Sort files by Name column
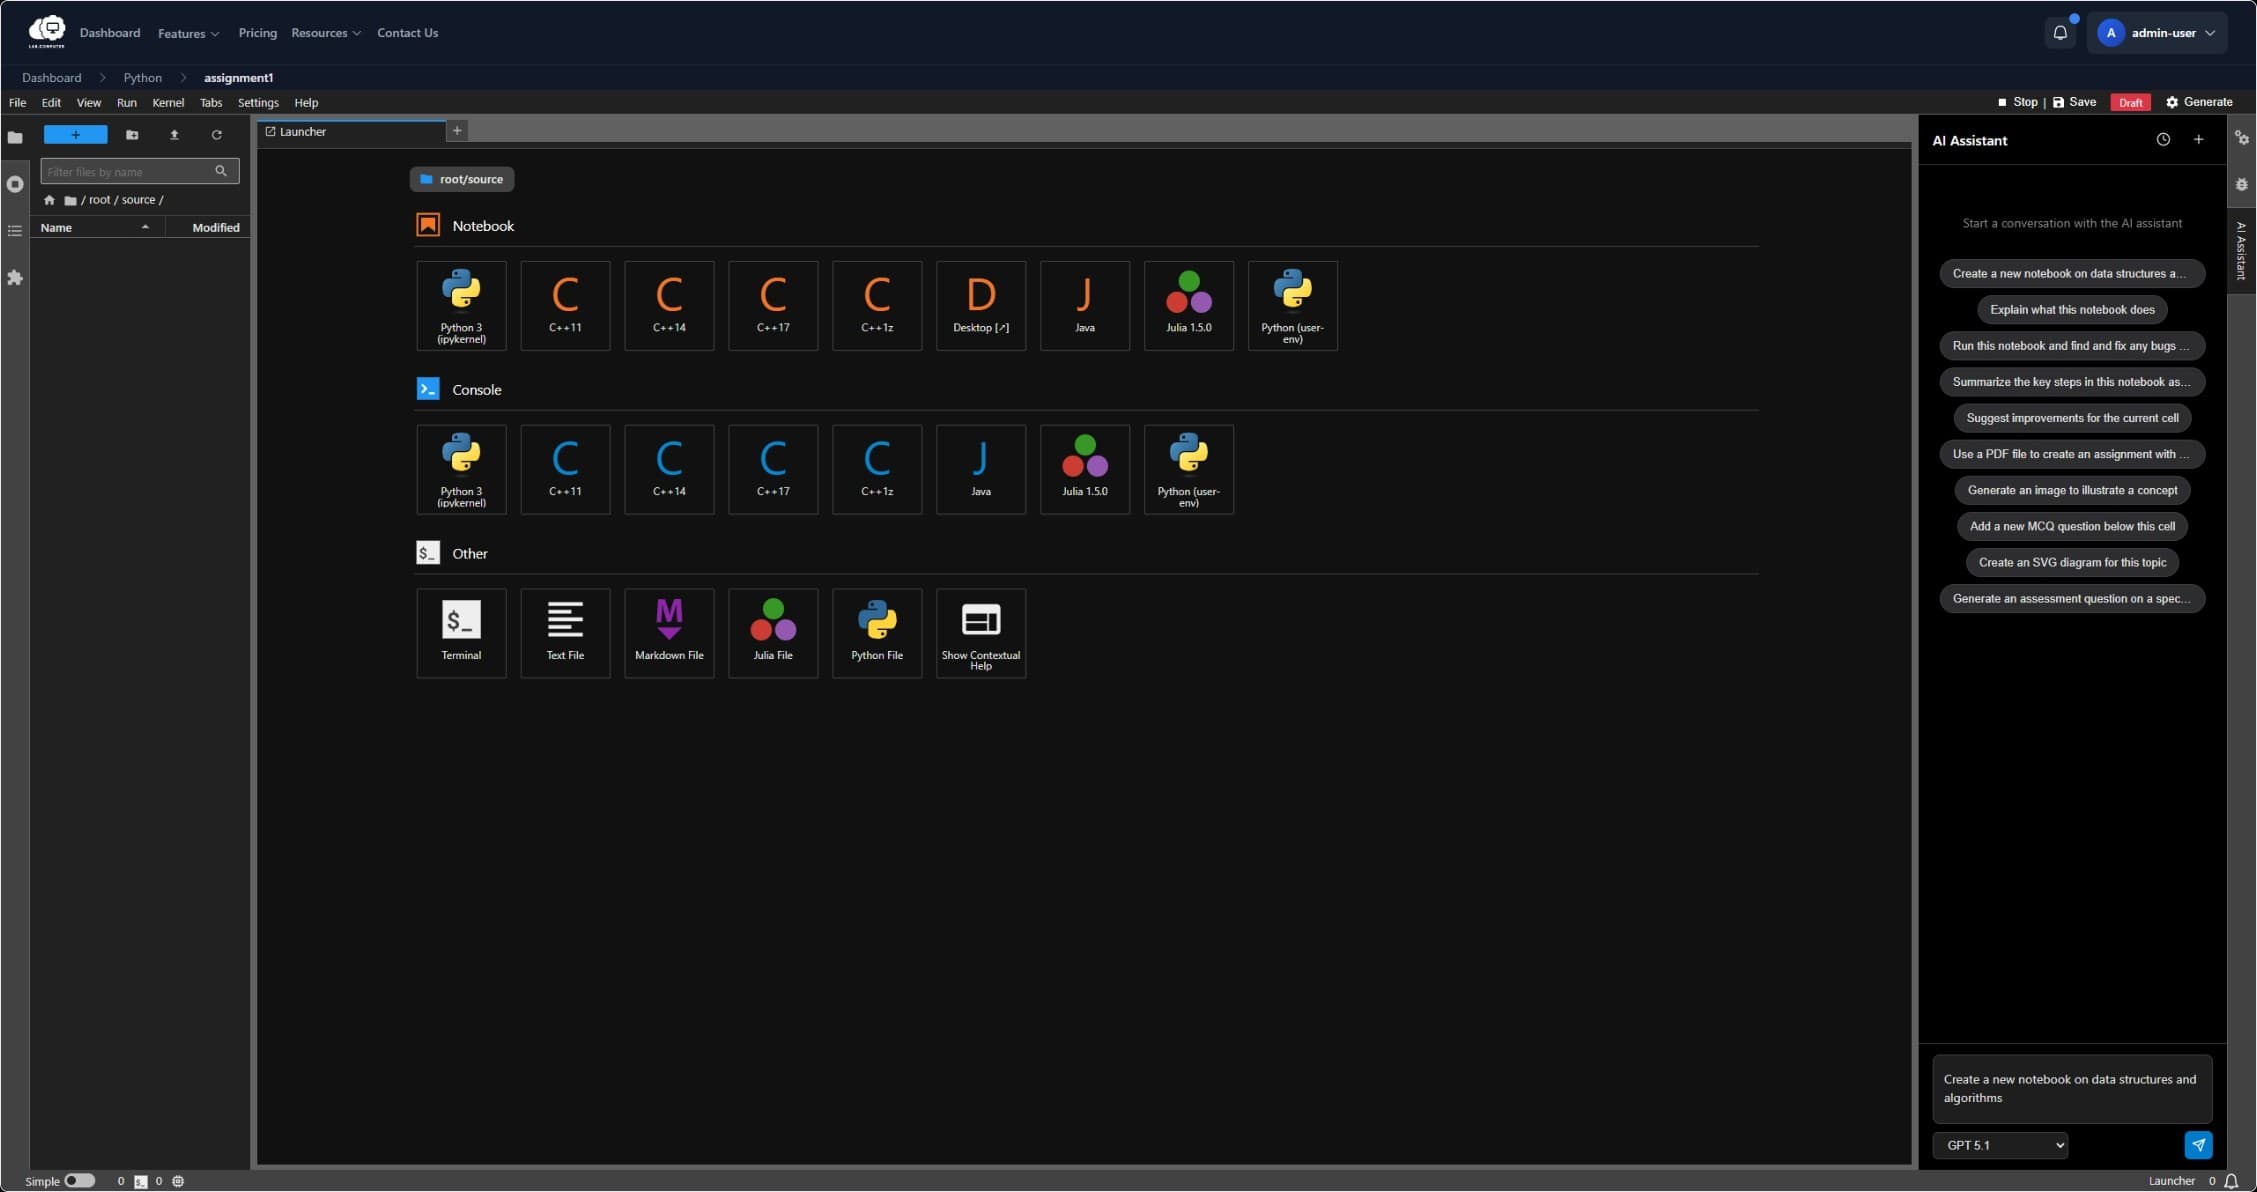Screen dimensions: 2257x1192 point(96,228)
